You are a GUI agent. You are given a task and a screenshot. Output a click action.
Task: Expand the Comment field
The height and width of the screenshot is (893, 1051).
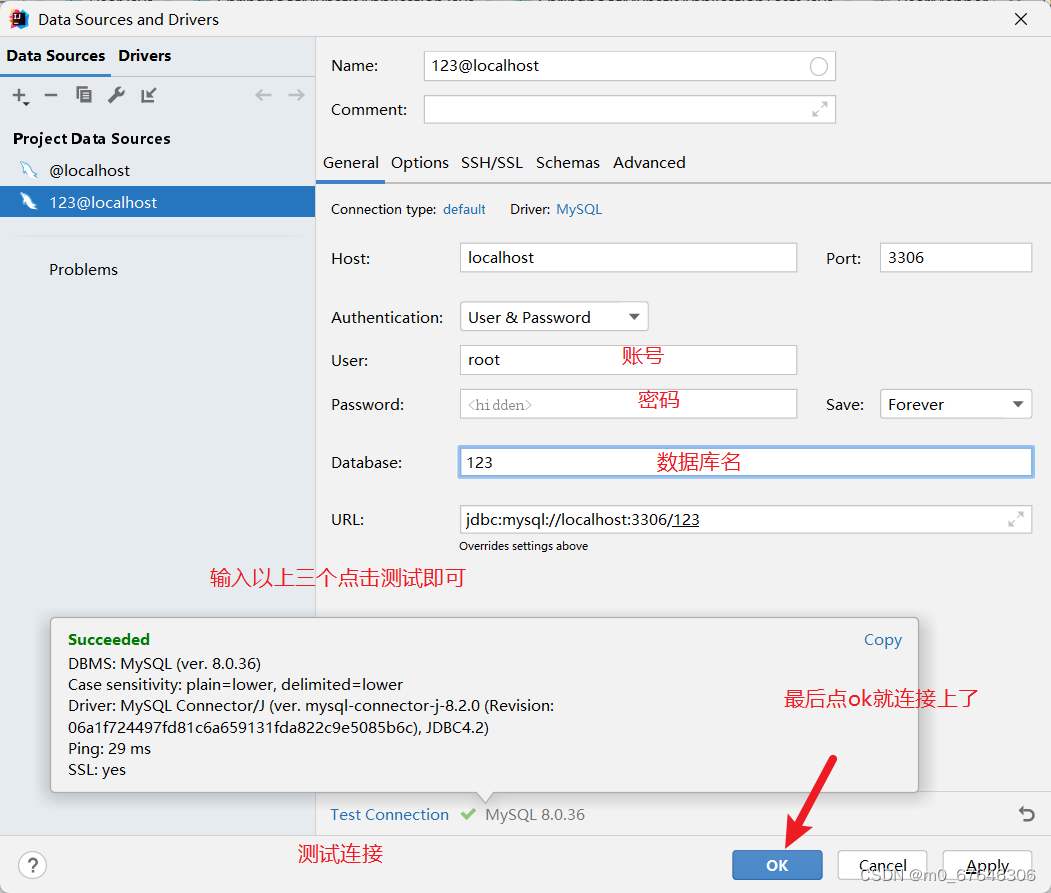click(x=819, y=109)
